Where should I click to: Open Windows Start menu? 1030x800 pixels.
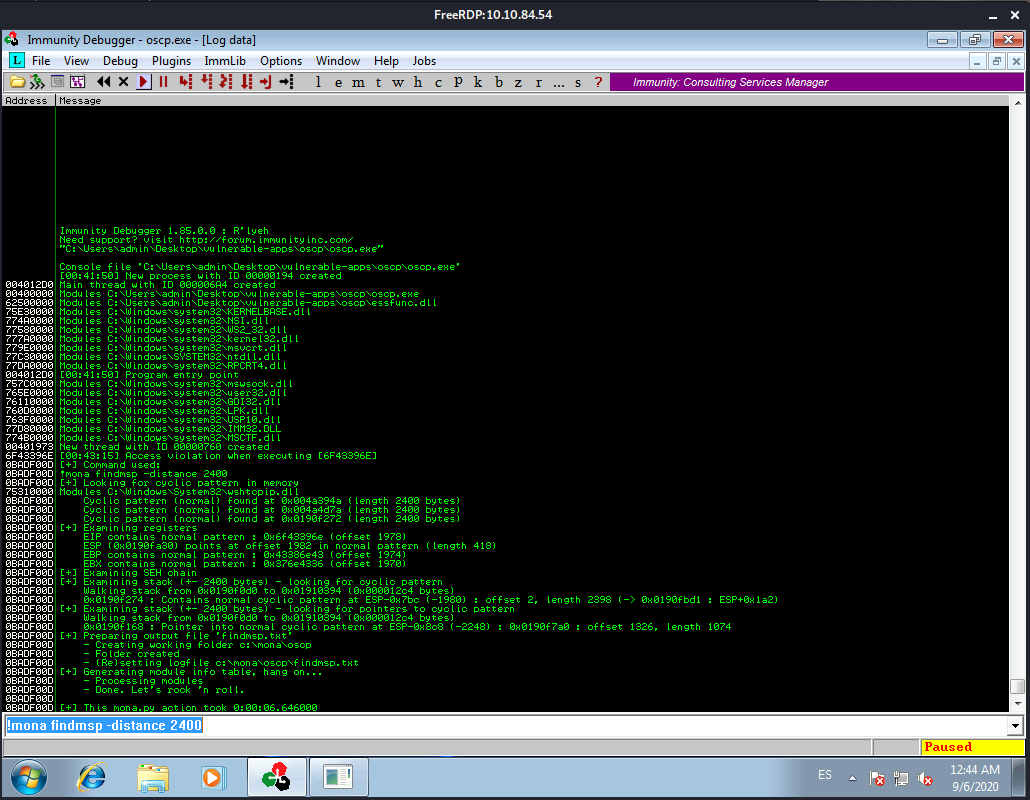[28, 778]
